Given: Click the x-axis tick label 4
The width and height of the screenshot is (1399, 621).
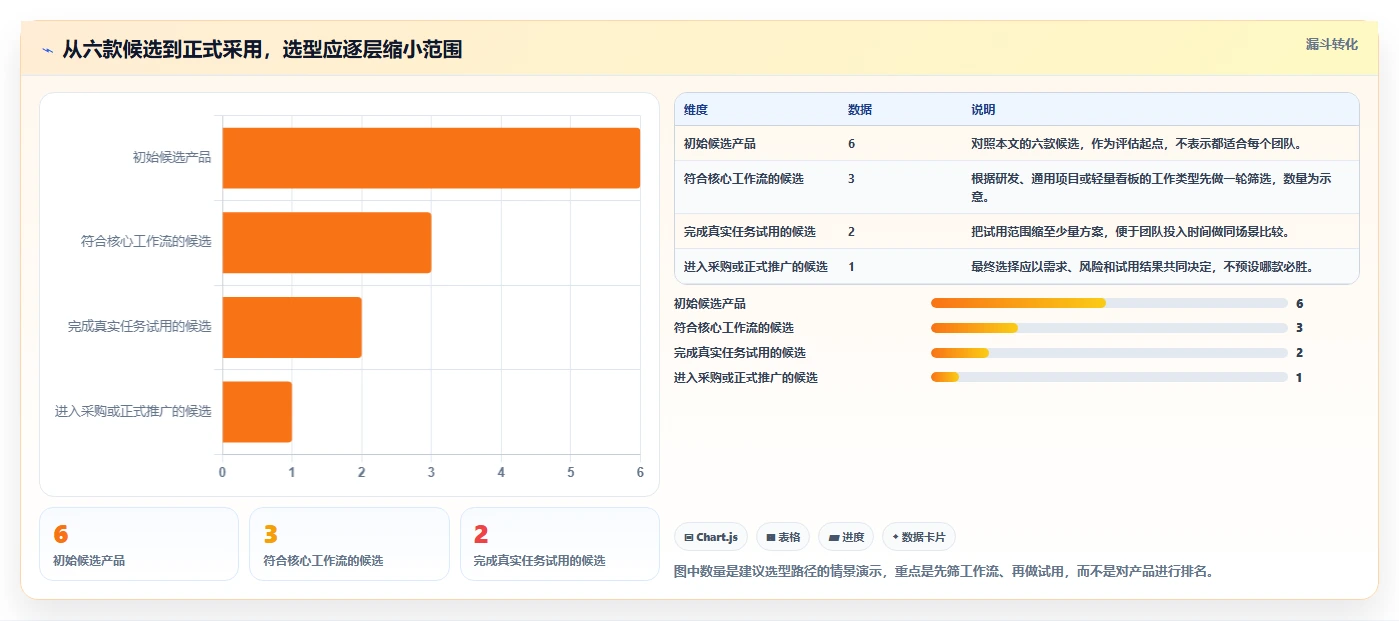Looking at the screenshot, I should (x=501, y=472).
